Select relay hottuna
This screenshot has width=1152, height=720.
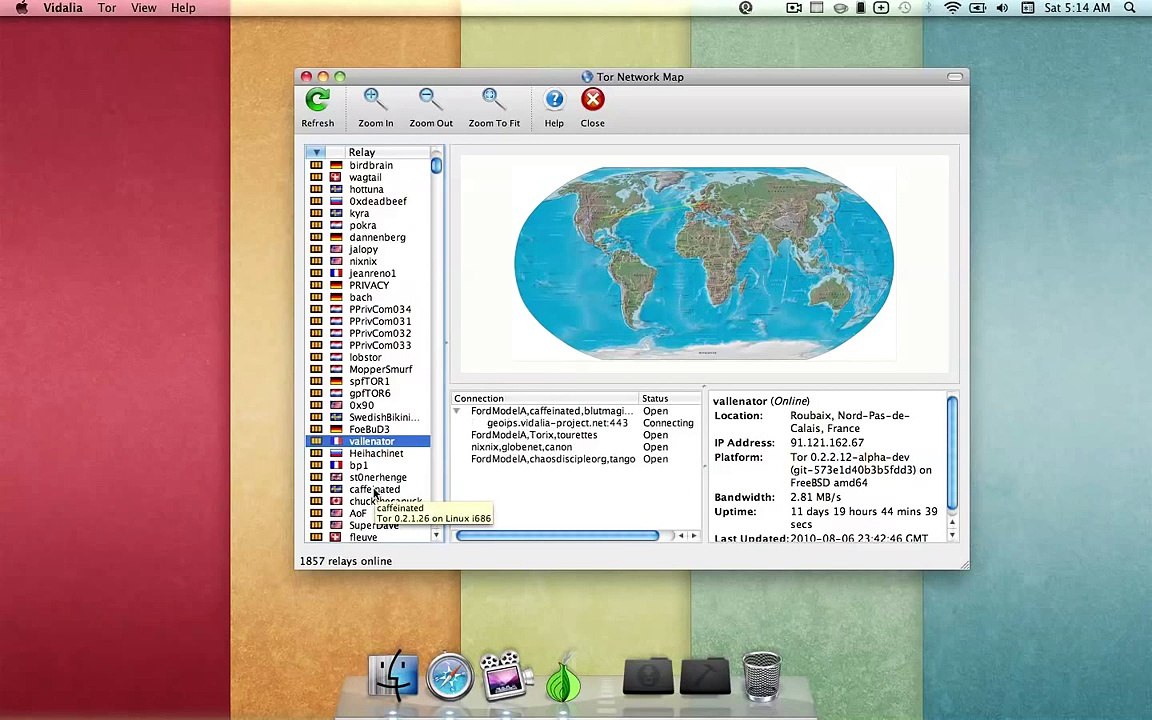368,189
